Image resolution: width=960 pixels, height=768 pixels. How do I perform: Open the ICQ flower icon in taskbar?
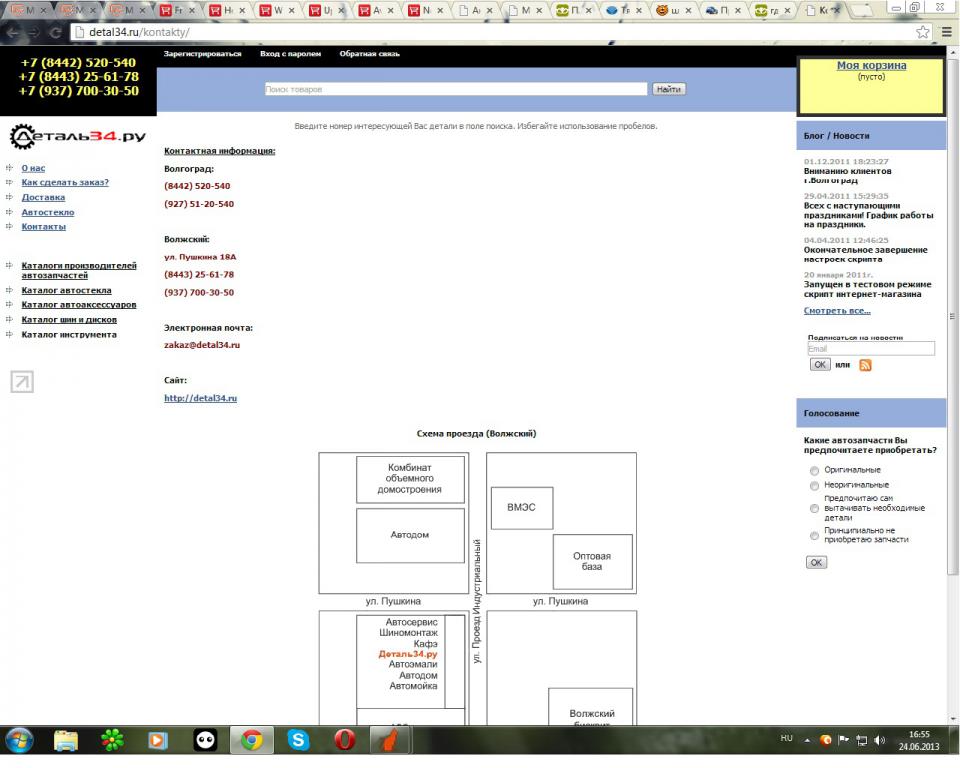[113, 740]
